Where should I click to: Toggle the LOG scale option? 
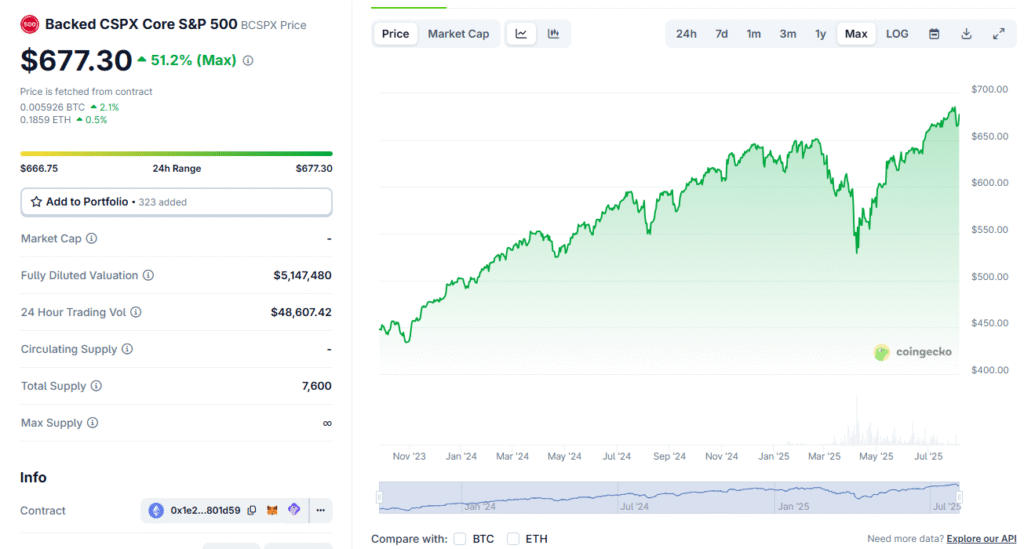point(897,34)
